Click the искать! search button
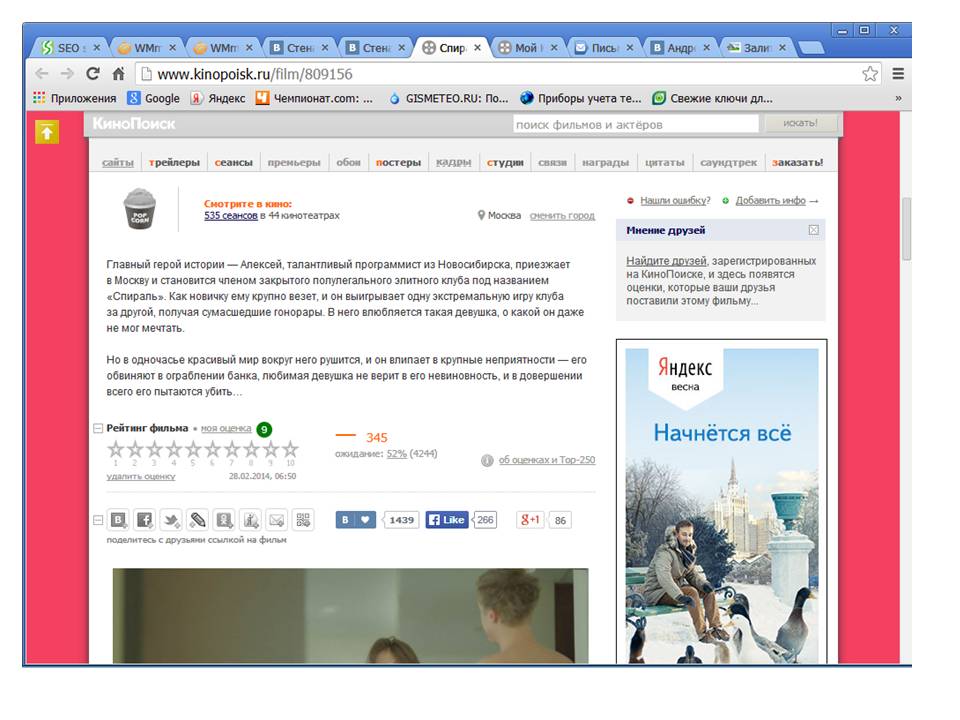 [800, 124]
